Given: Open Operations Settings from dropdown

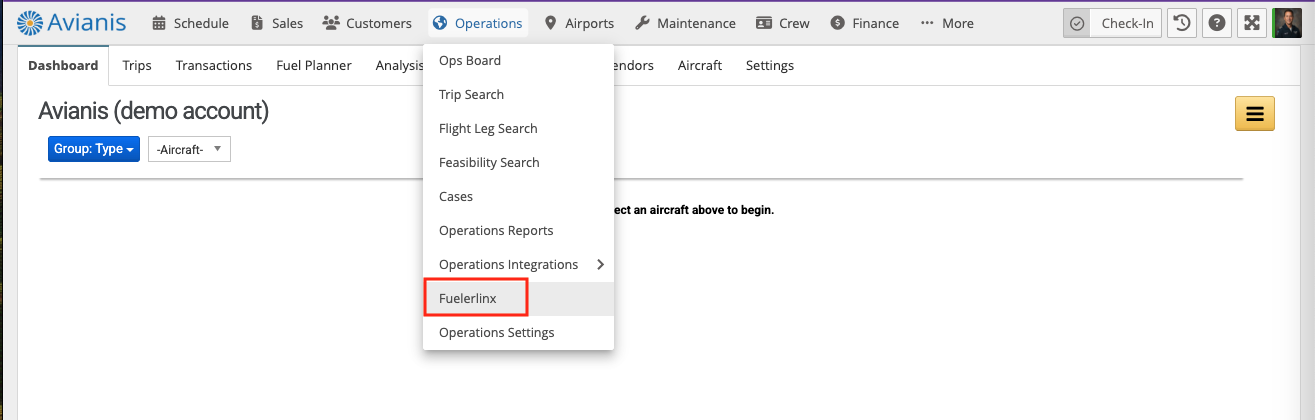Looking at the screenshot, I should point(496,333).
